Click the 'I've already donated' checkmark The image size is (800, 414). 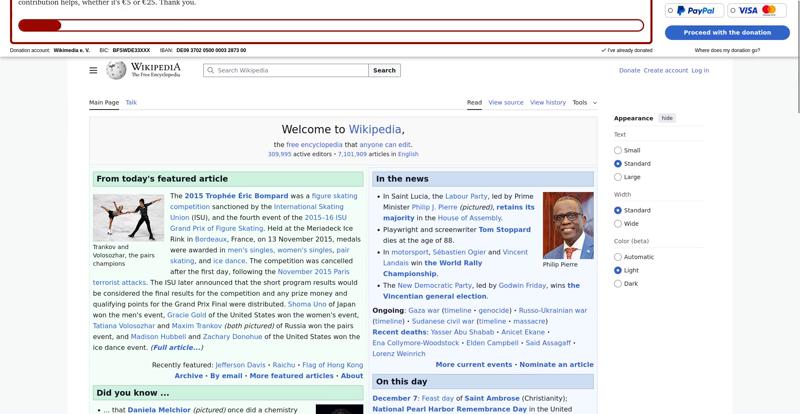pos(604,50)
